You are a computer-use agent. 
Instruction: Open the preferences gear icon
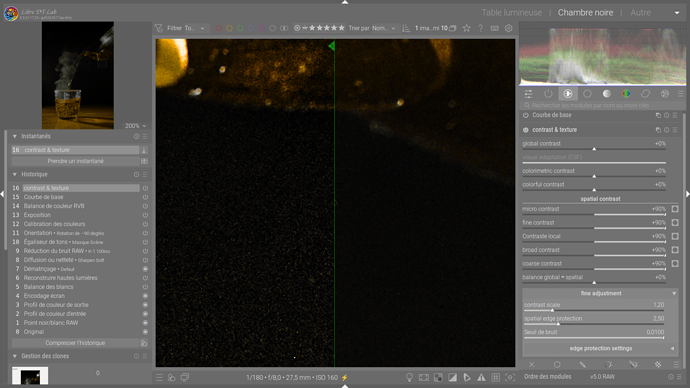click(509, 28)
